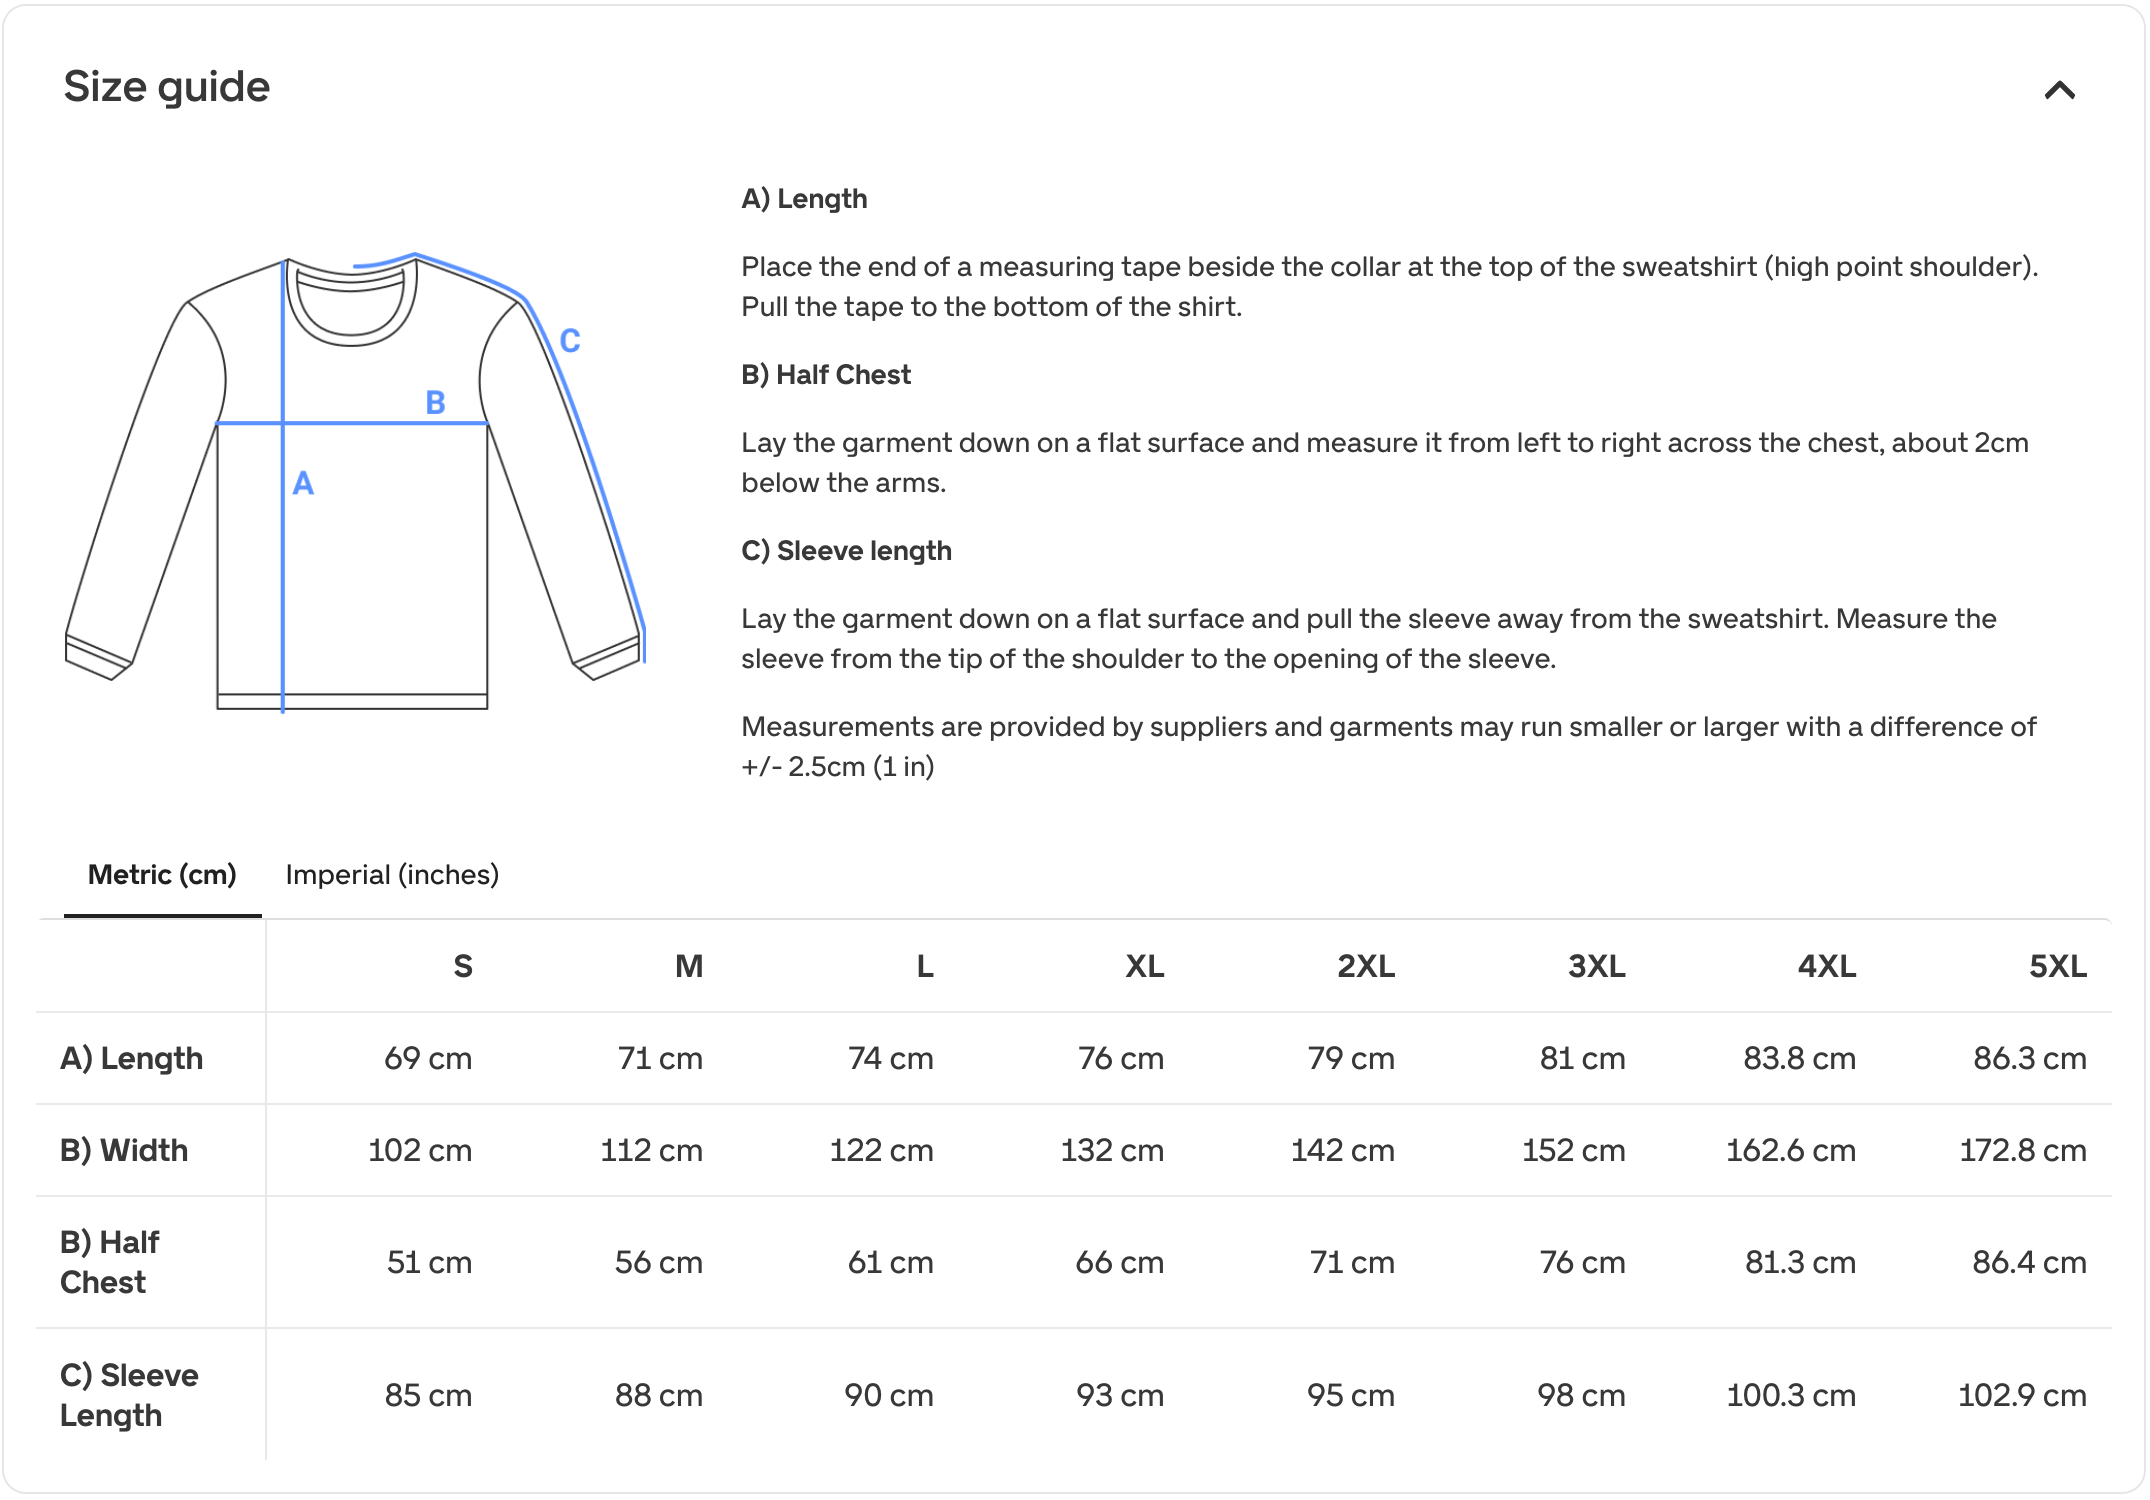This screenshot has width=2150, height=1500.
Task: Click the B) Half Chest row label
Action: click(x=110, y=1262)
